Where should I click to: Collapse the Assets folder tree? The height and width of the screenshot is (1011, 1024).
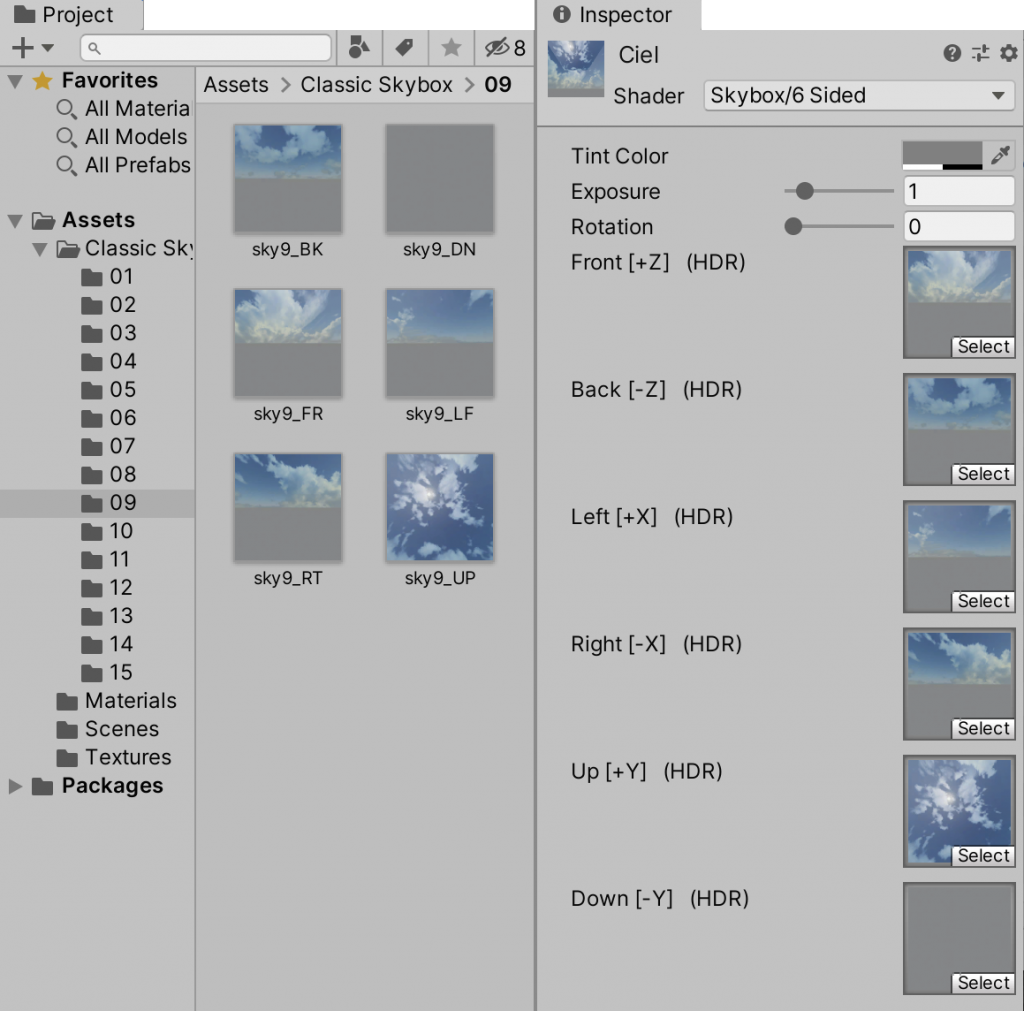[15, 220]
